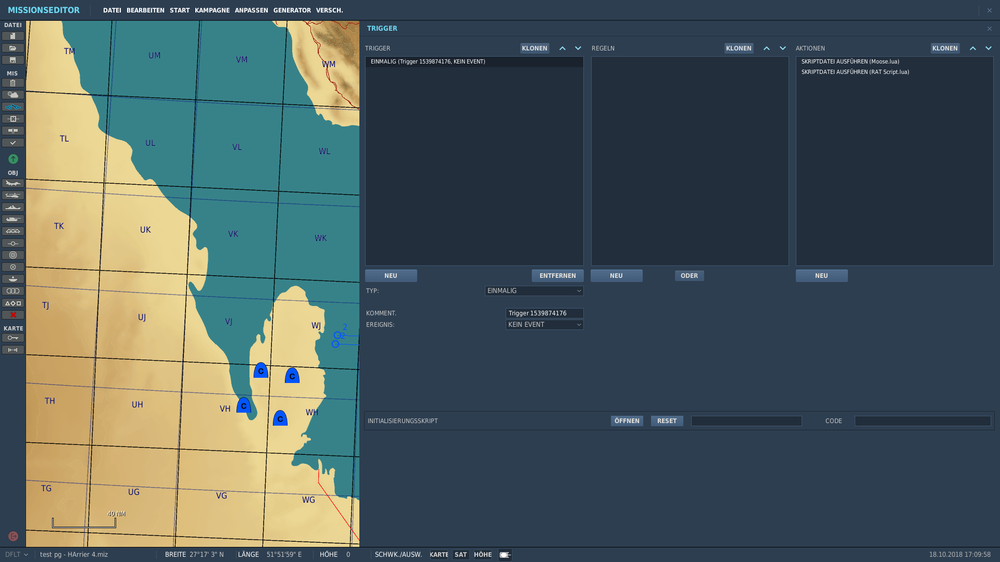Expand the DFLT dropdown in status bar

[x=16, y=554]
